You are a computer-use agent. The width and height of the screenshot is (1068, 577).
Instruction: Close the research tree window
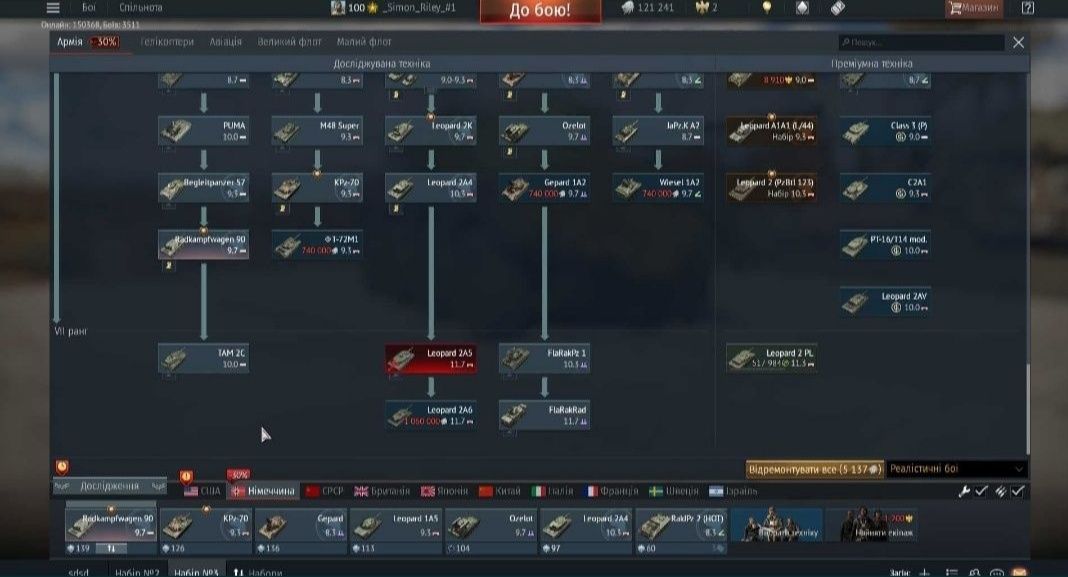coord(1018,42)
